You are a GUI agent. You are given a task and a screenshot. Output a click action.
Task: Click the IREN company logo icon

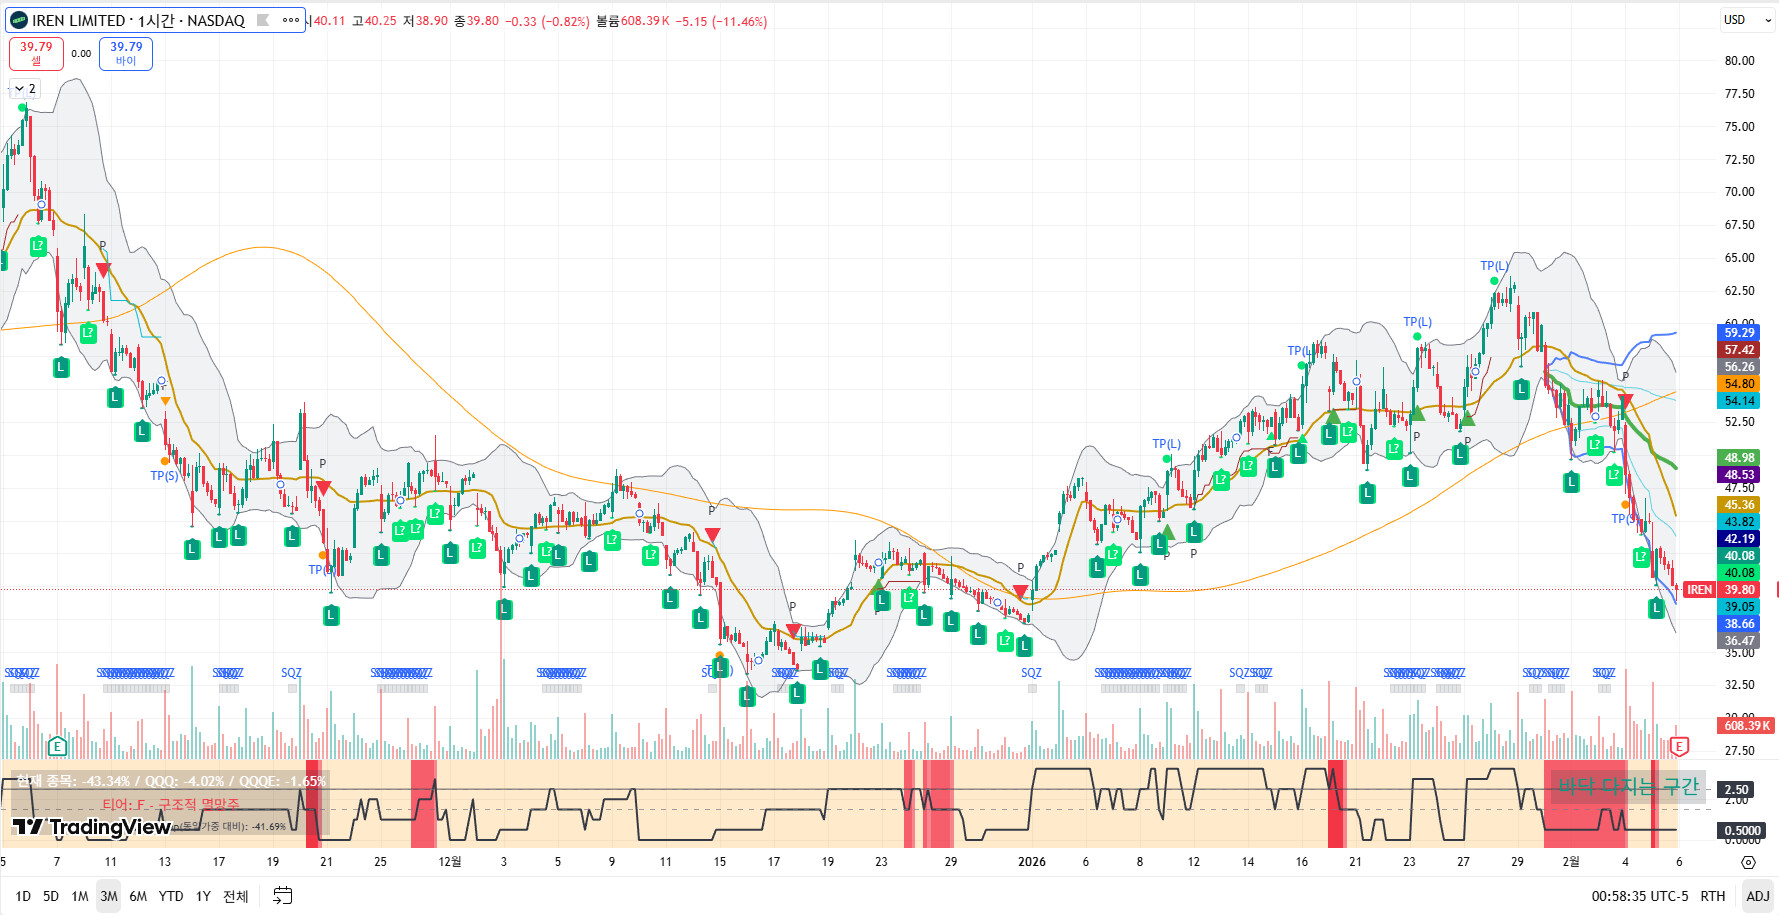[19, 20]
